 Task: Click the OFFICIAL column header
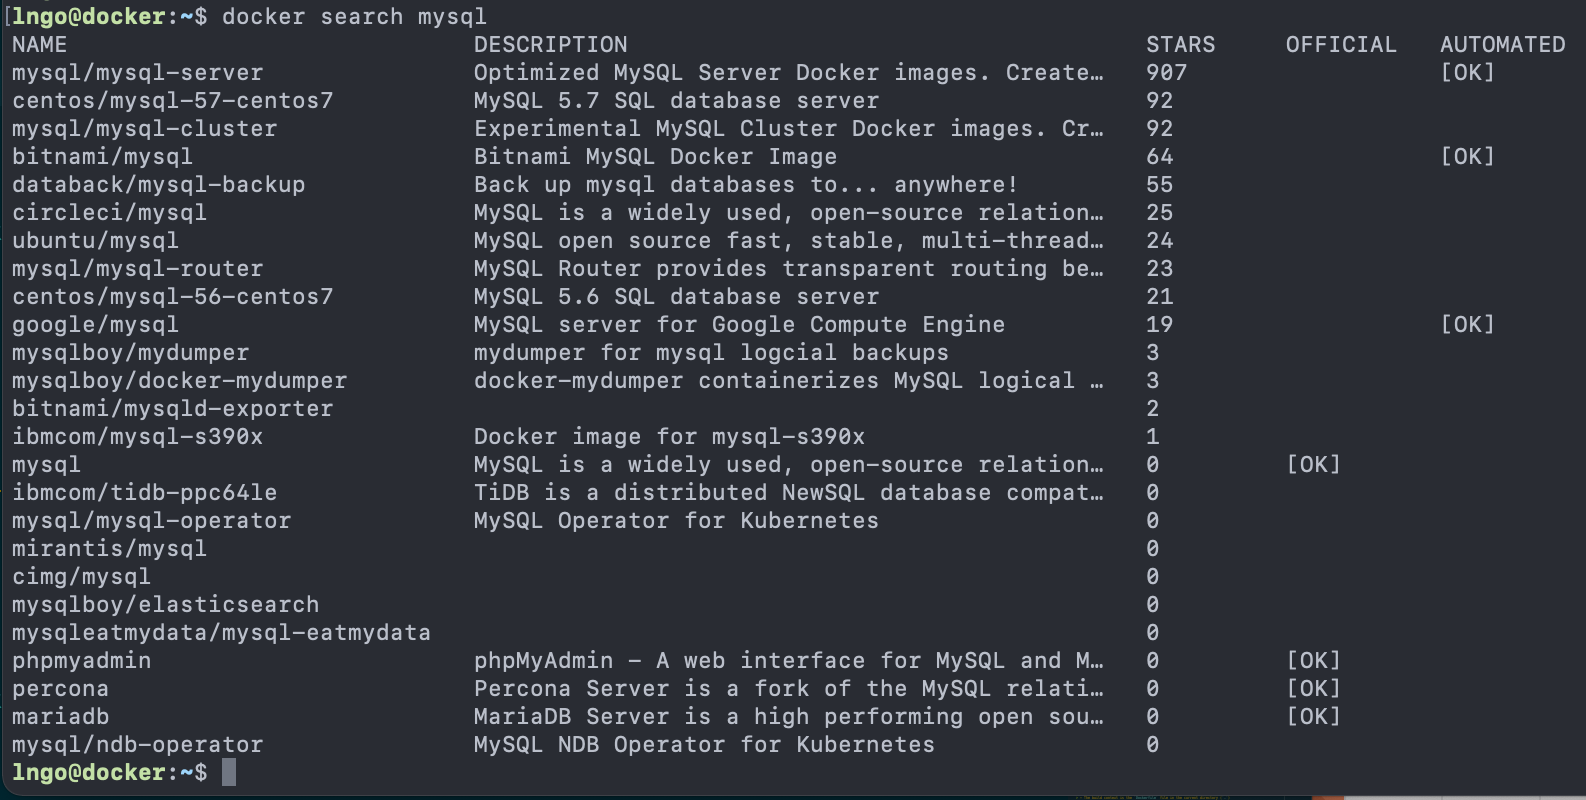click(x=1340, y=45)
